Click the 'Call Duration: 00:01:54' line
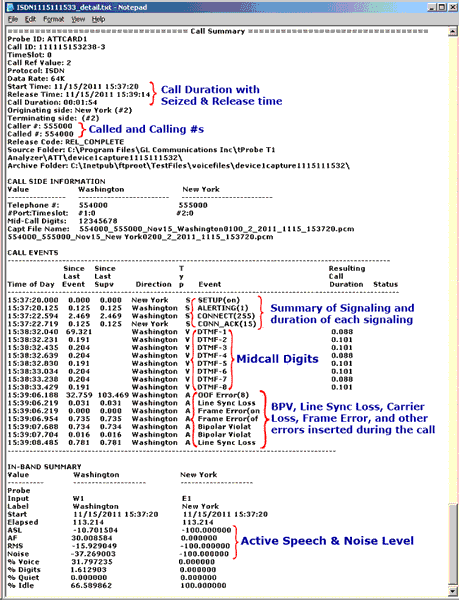This screenshot has width=459, height=600. tap(52, 103)
